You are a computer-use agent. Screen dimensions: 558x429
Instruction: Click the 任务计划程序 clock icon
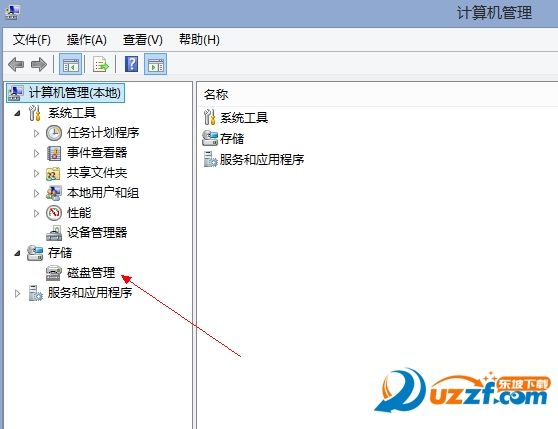click(54, 133)
